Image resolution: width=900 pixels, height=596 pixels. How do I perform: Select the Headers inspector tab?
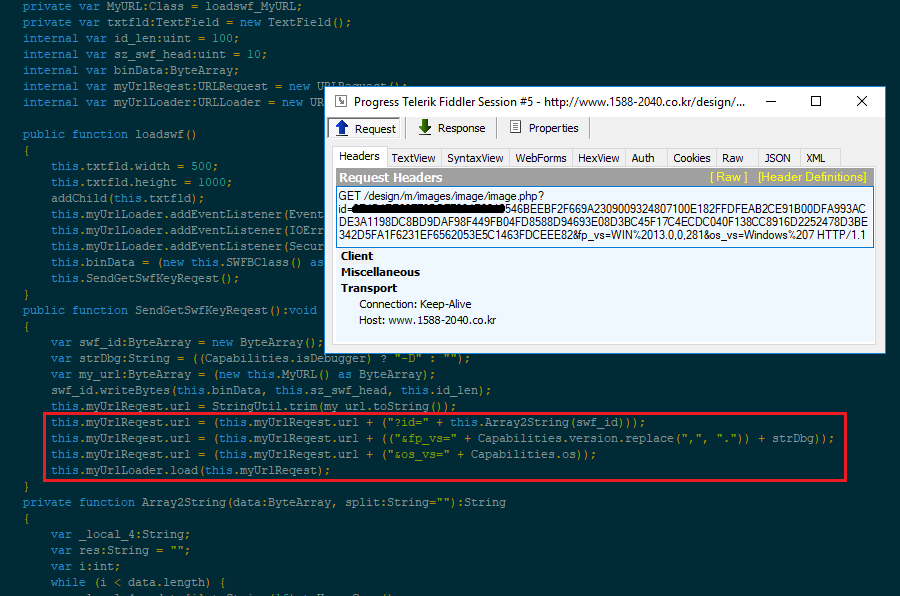[359, 156]
